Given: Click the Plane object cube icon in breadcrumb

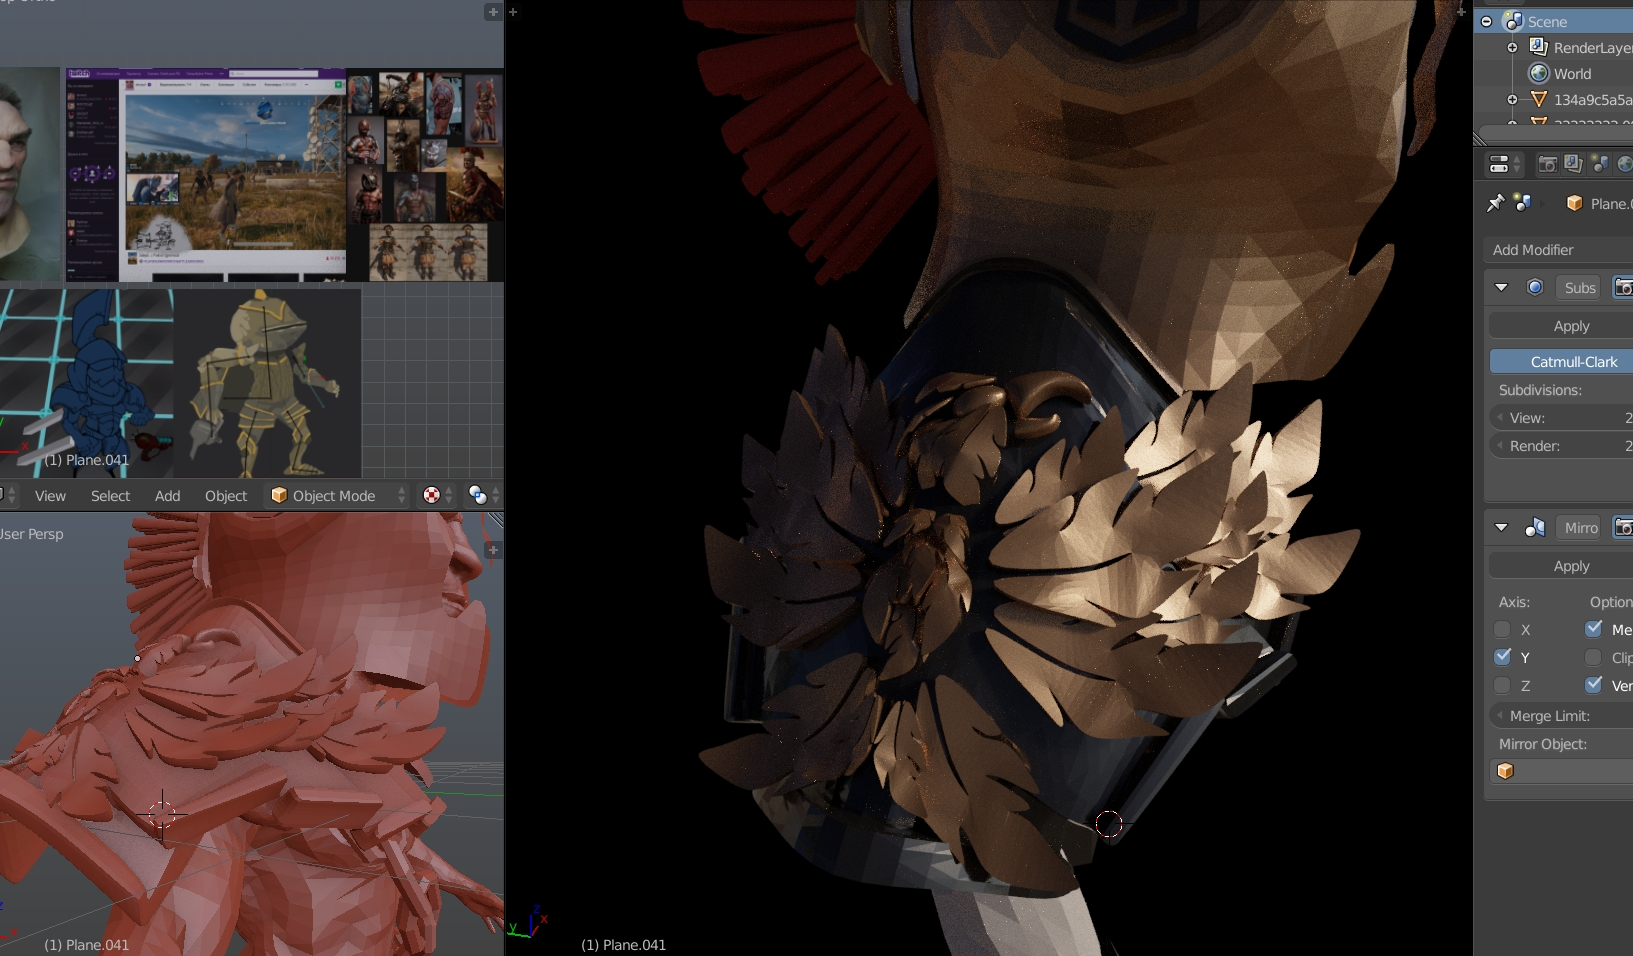Looking at the screenshot, I should [1575, 203].
